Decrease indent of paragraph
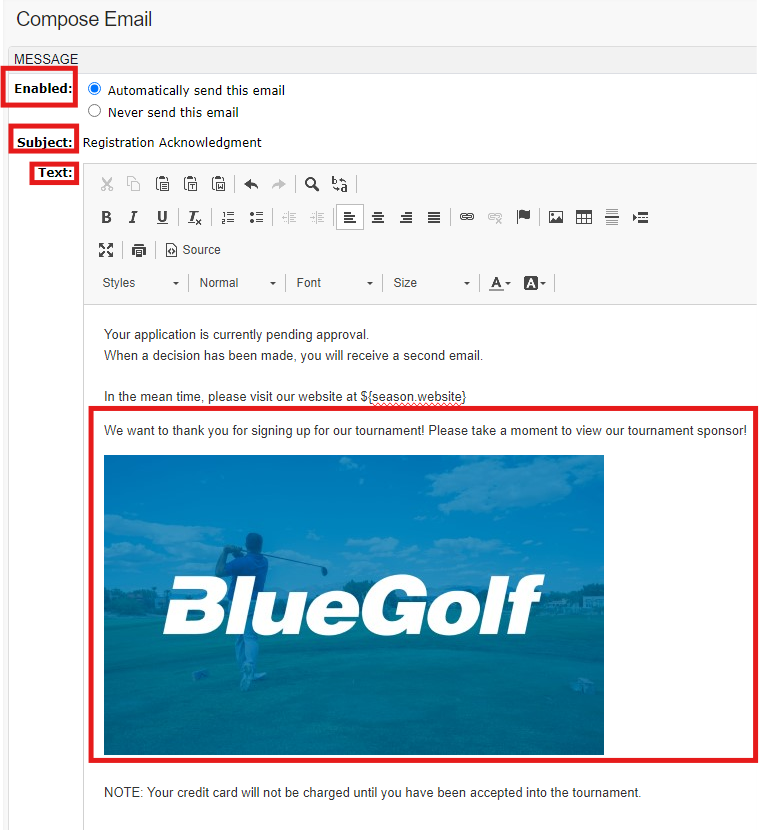Screen dimensions: 759x830 [x=289, y=217]
